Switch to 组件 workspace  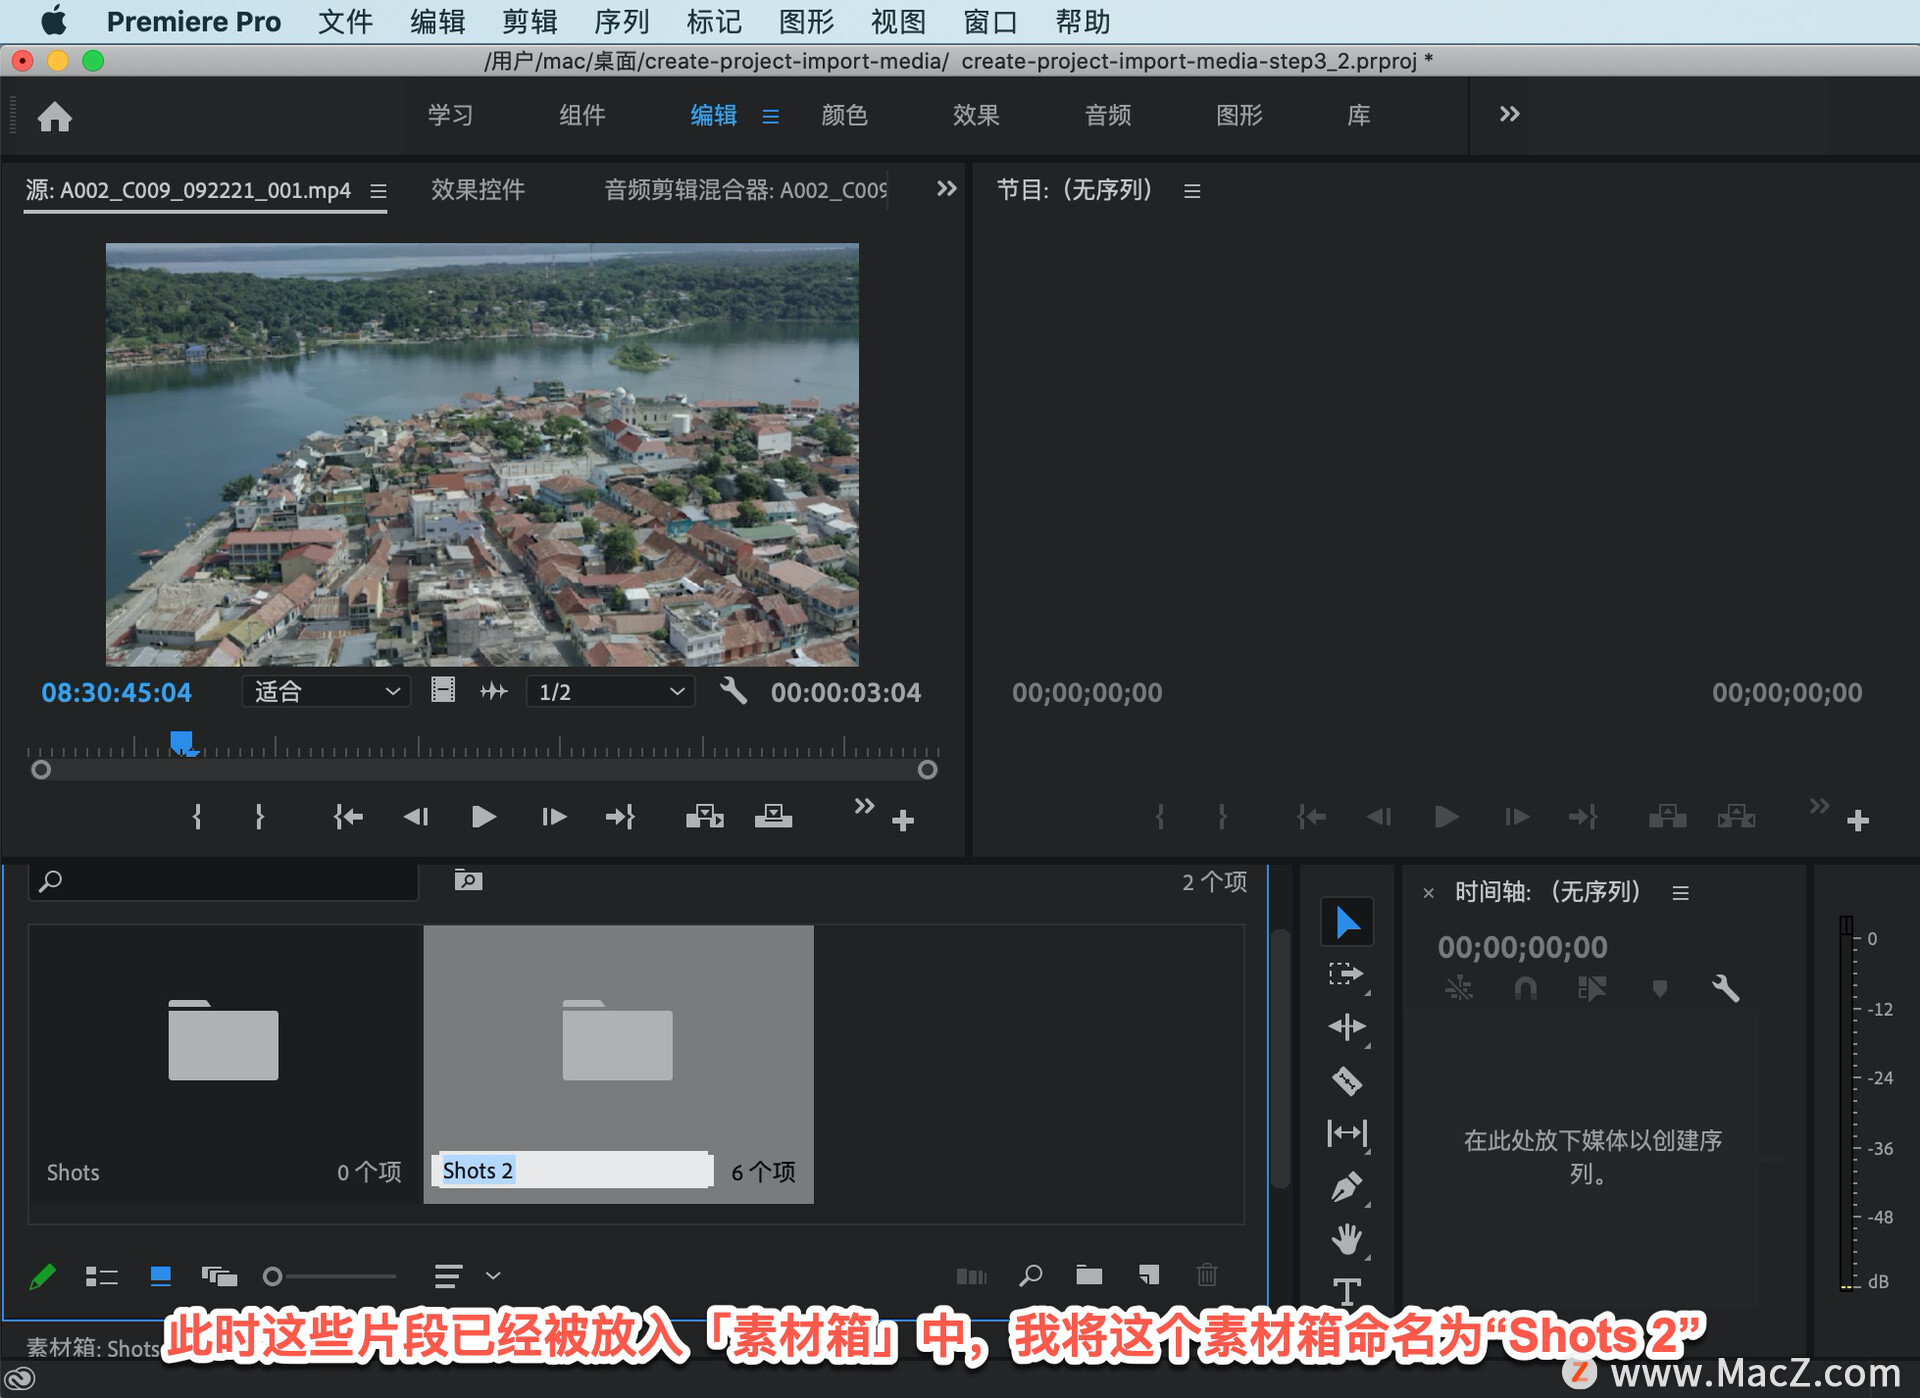pos(582,115)
